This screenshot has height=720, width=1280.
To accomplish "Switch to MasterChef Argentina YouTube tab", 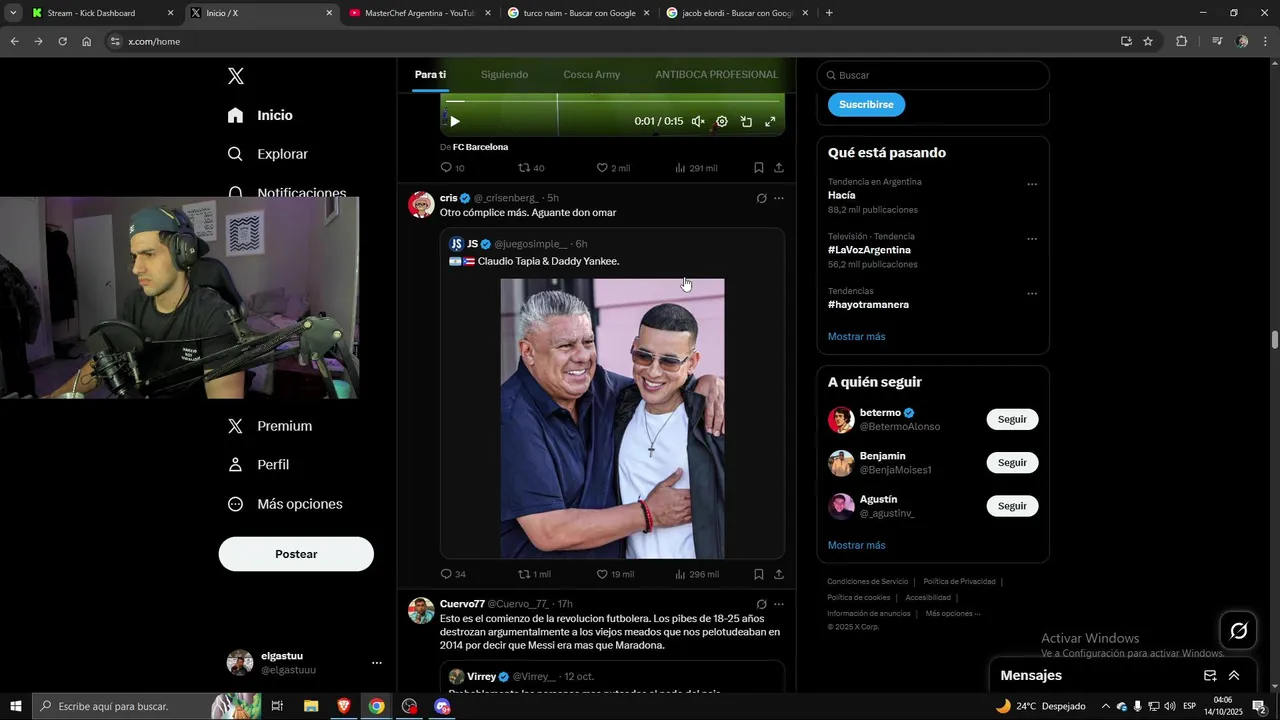I will tap(420, 13).
